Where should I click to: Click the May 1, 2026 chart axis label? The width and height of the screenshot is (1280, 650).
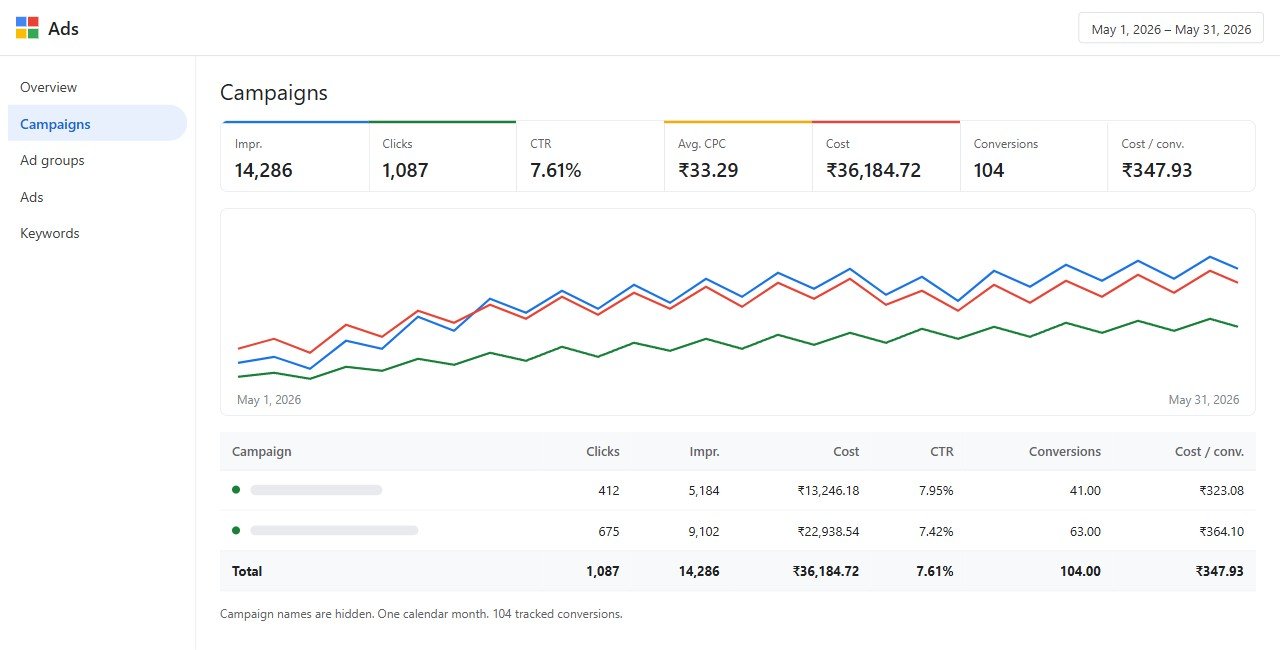coord(269,400)
